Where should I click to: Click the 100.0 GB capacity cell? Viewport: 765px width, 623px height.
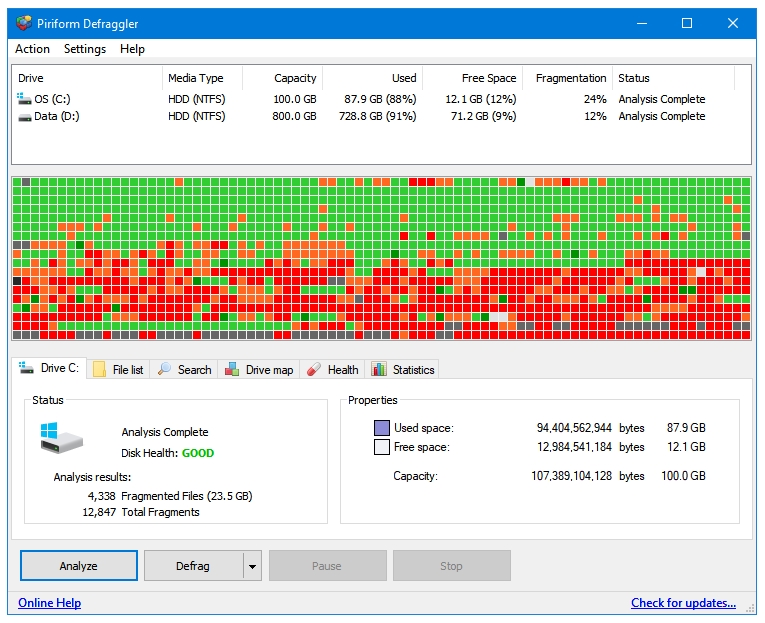click(x=295, y=99)
